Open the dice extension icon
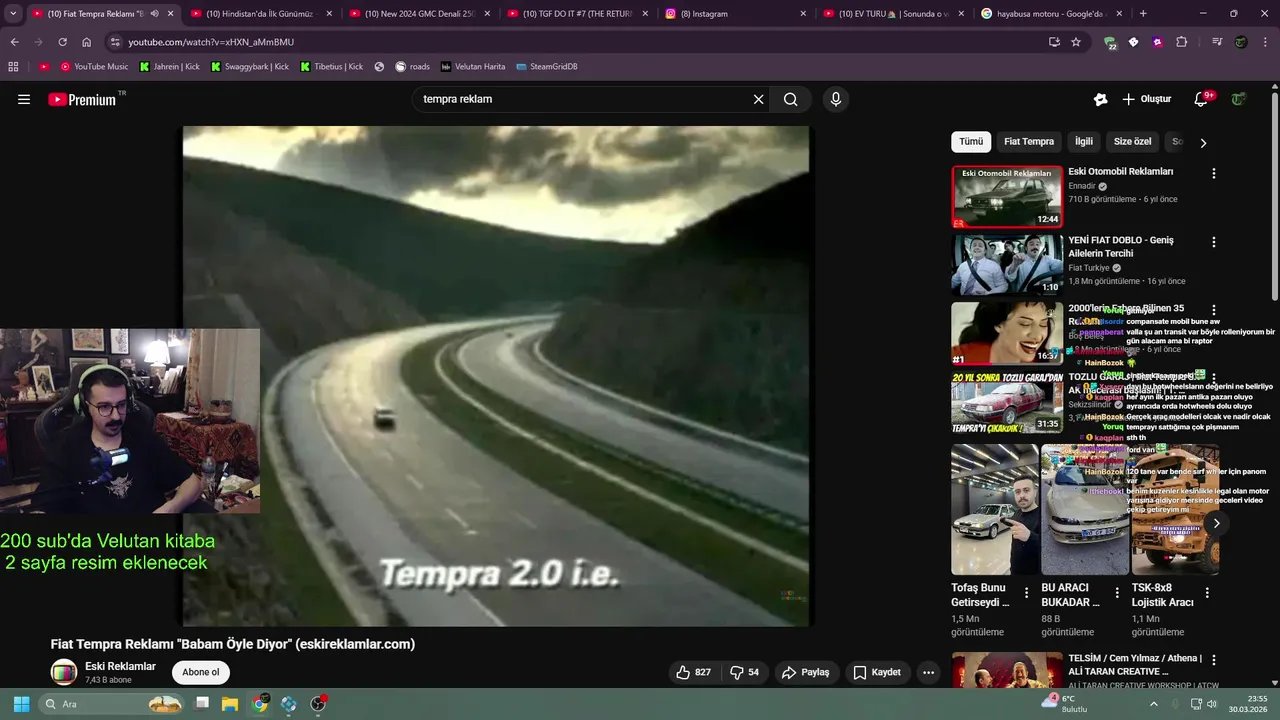 tap(1134, 42)
